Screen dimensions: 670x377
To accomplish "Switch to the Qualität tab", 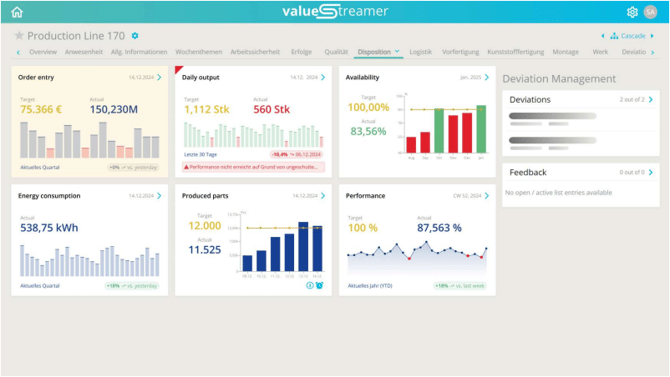I will point(336,52).
